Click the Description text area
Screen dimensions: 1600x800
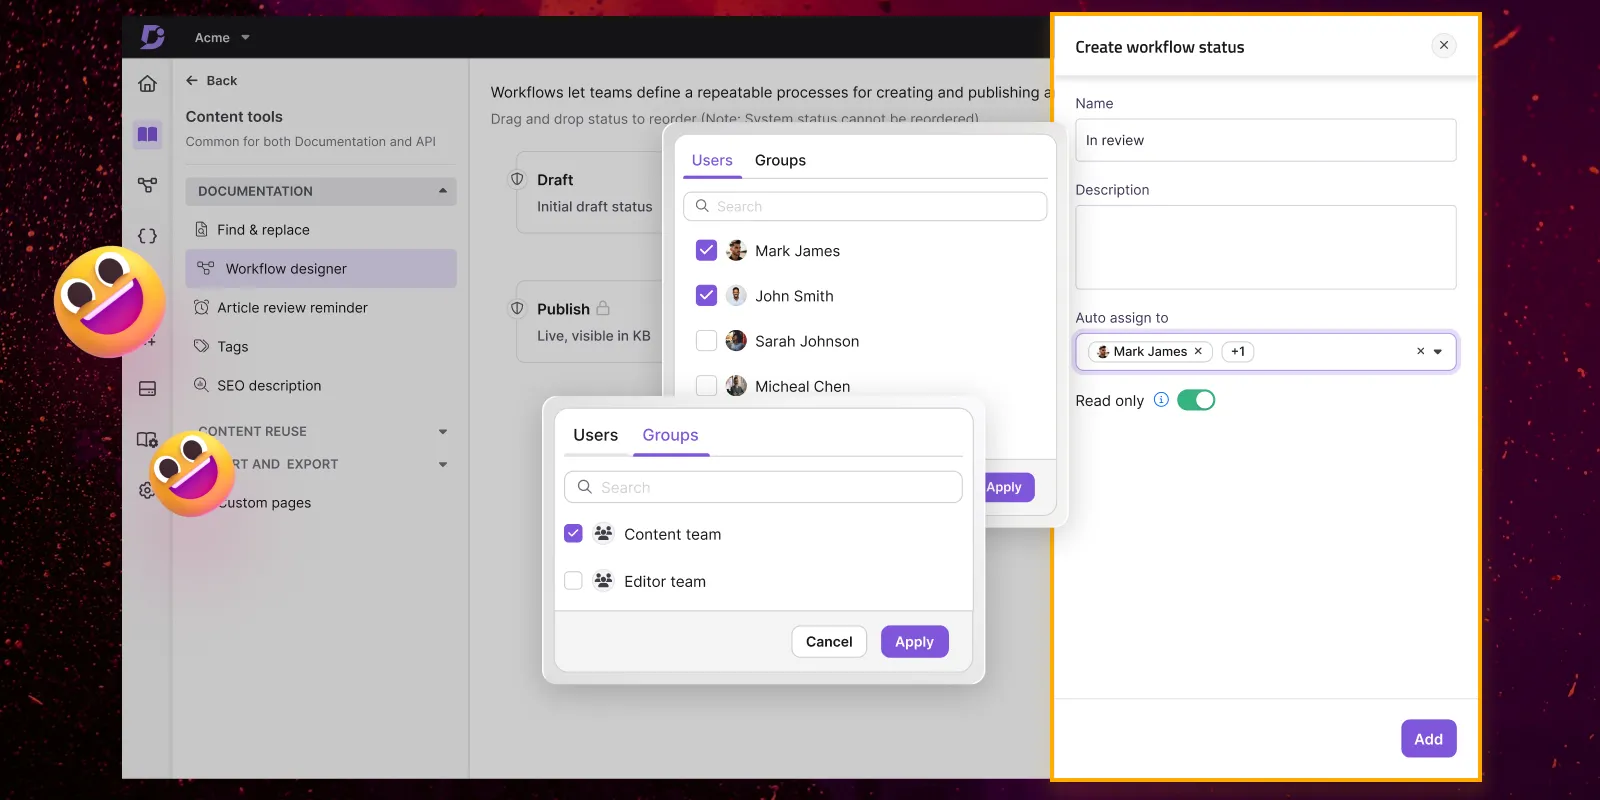pyautogui.click(x=1265, y=247)
